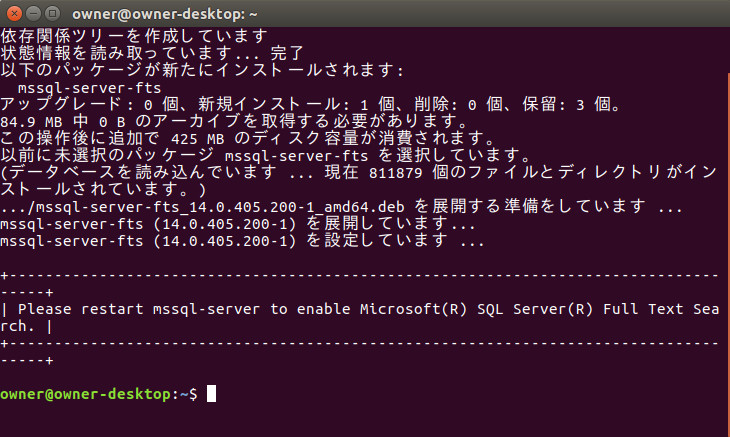Click the '811879' file count number
Screen dimensions: 730x437
pyautogui.click(x=372, y=173)
